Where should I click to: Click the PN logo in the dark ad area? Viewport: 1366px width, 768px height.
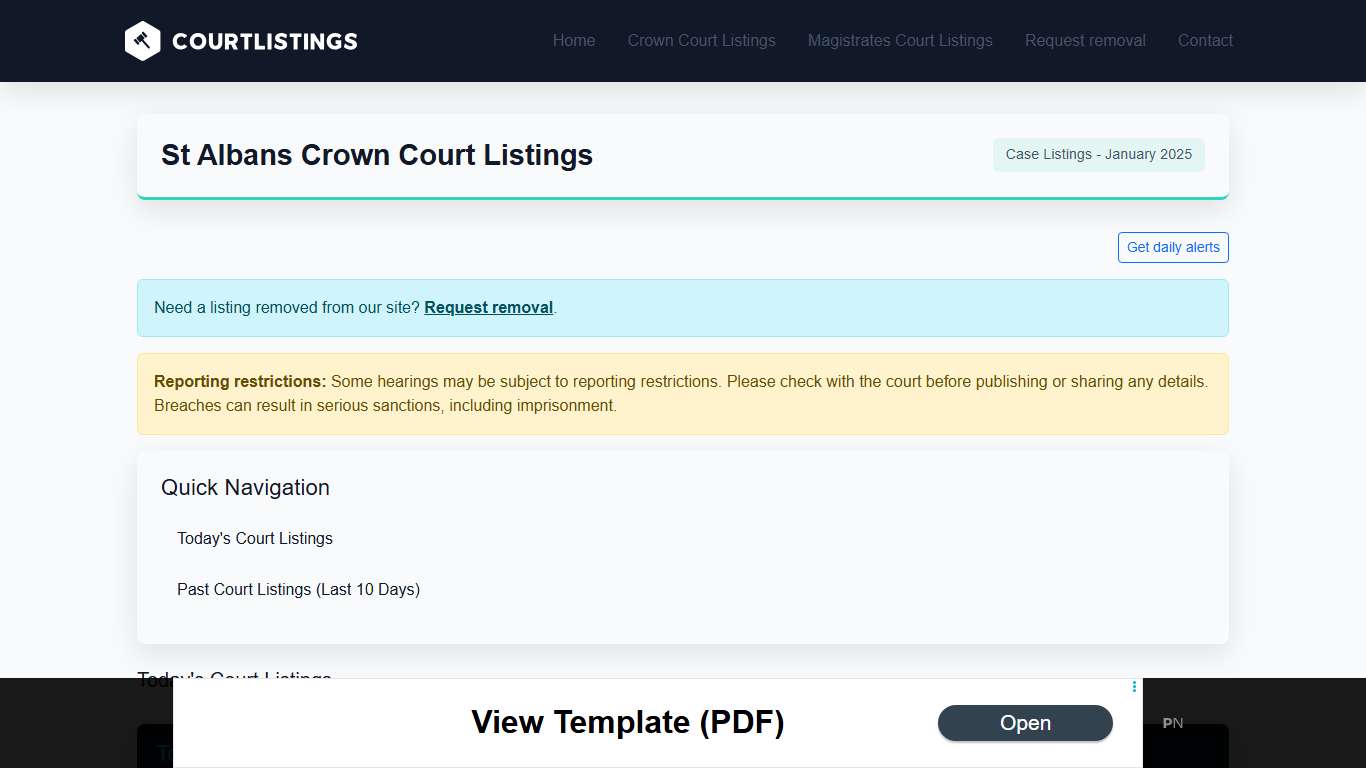(1172, 723)
